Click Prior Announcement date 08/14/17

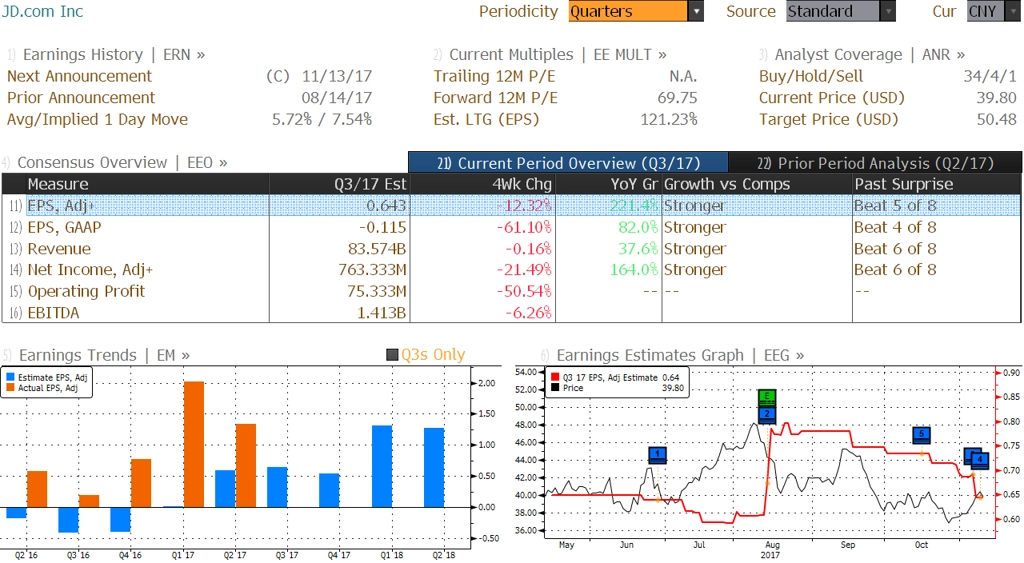click(x=337, y=98)
